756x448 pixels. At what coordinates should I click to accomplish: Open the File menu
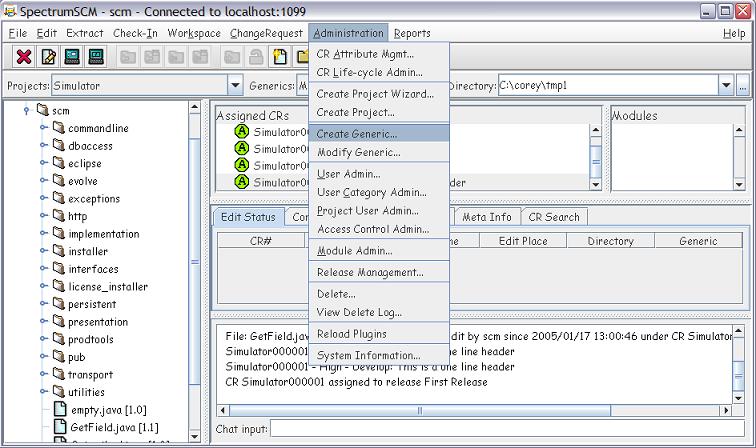tap(18, 33)
